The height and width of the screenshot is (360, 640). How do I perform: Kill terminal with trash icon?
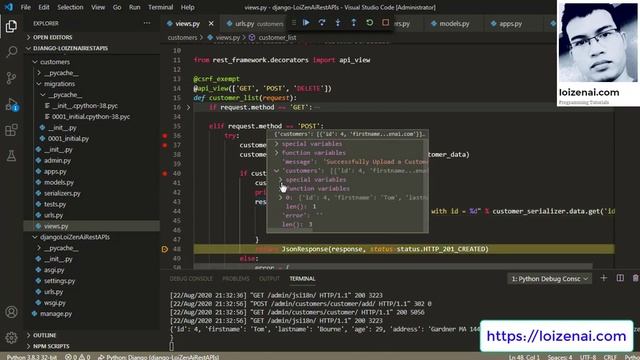coord(636,278)
